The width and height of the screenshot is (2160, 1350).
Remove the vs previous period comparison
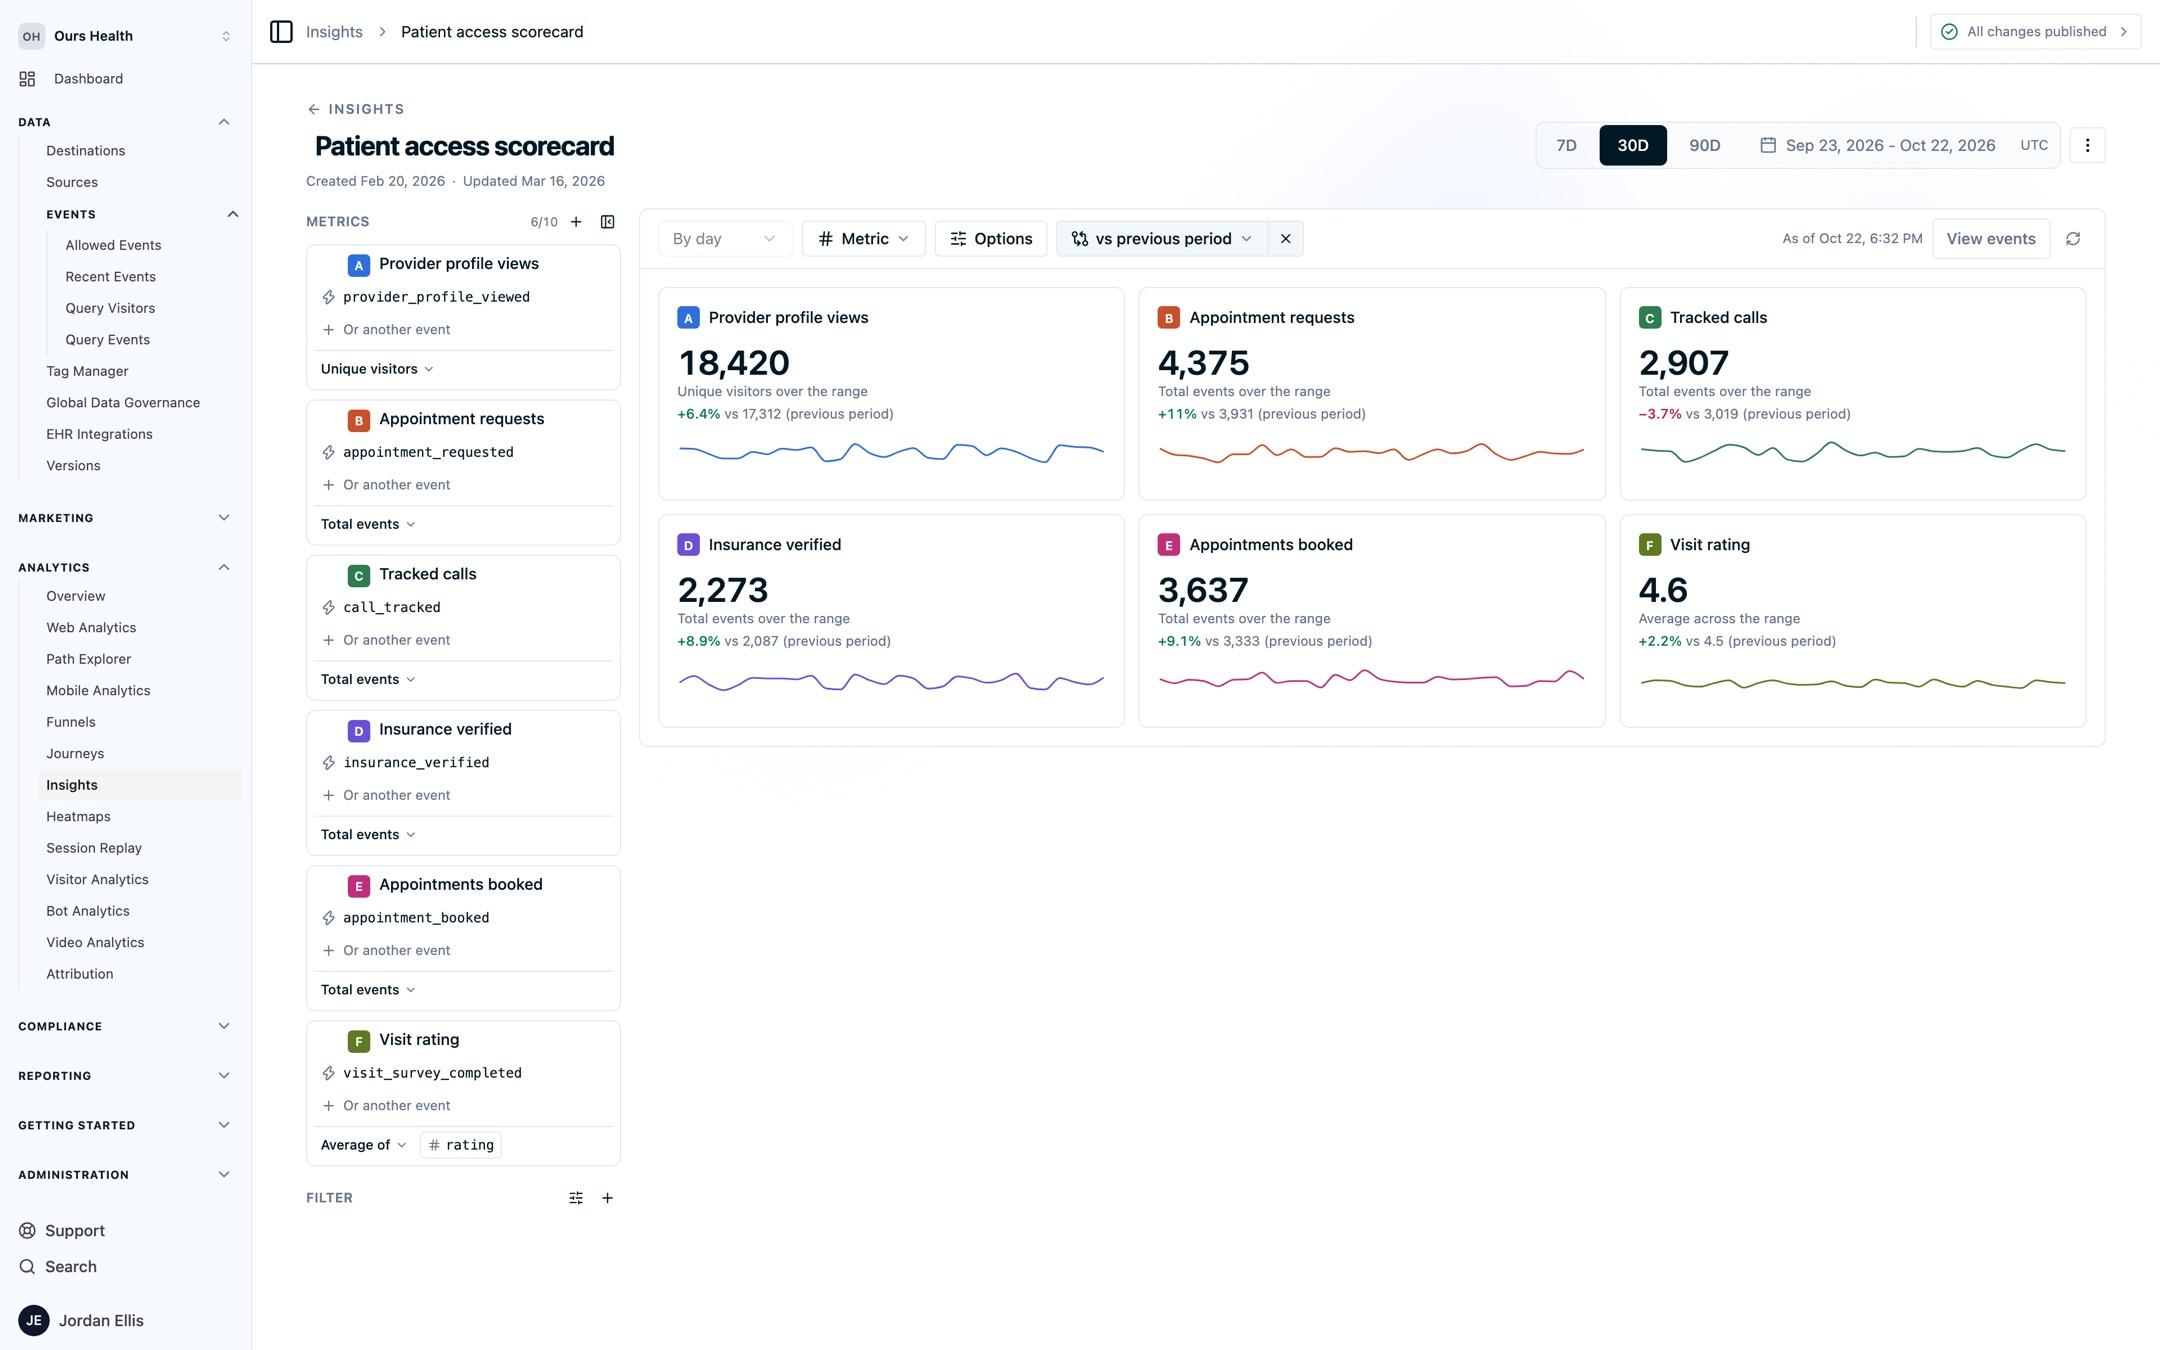(1285, 239)
